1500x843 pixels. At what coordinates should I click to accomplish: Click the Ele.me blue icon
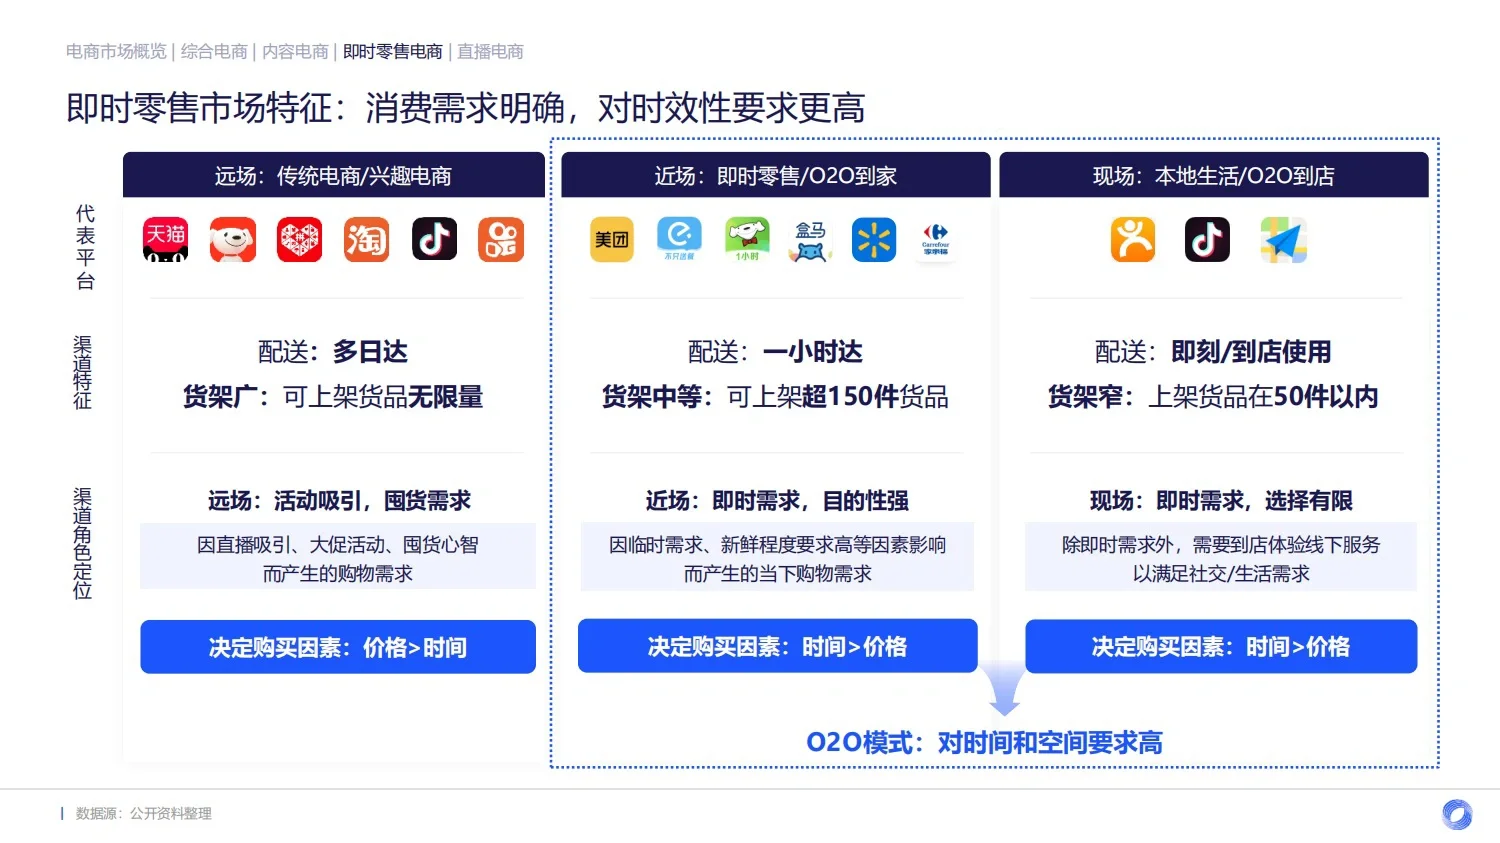point(678,240)
